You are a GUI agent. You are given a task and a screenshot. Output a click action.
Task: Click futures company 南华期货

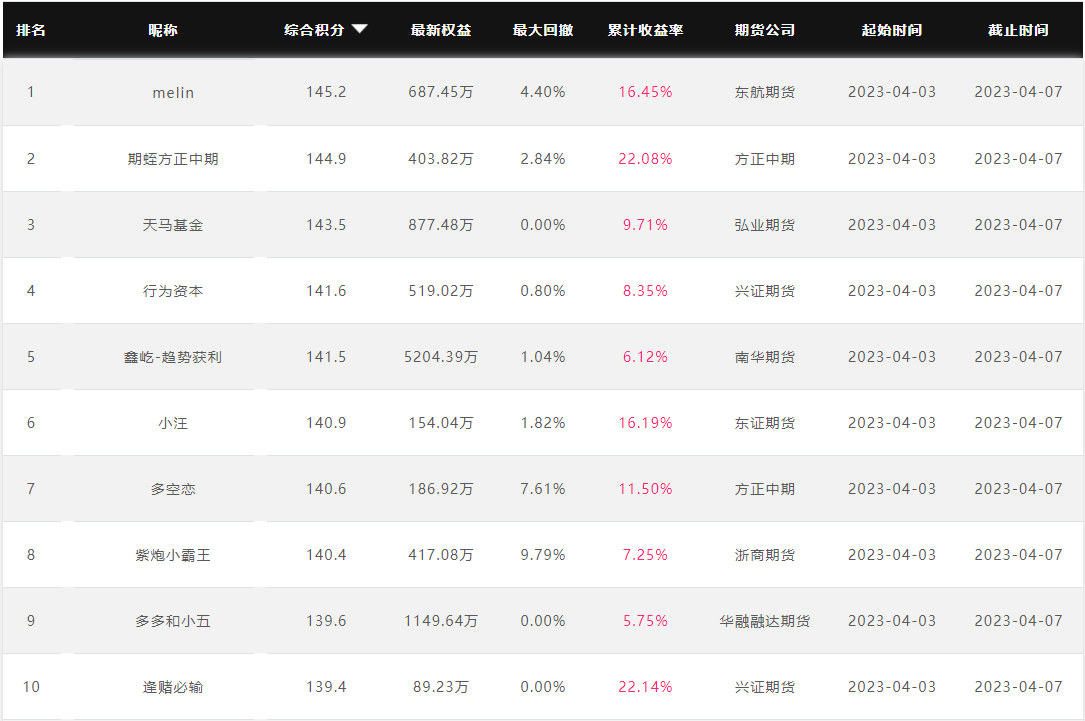click(765, 357)
